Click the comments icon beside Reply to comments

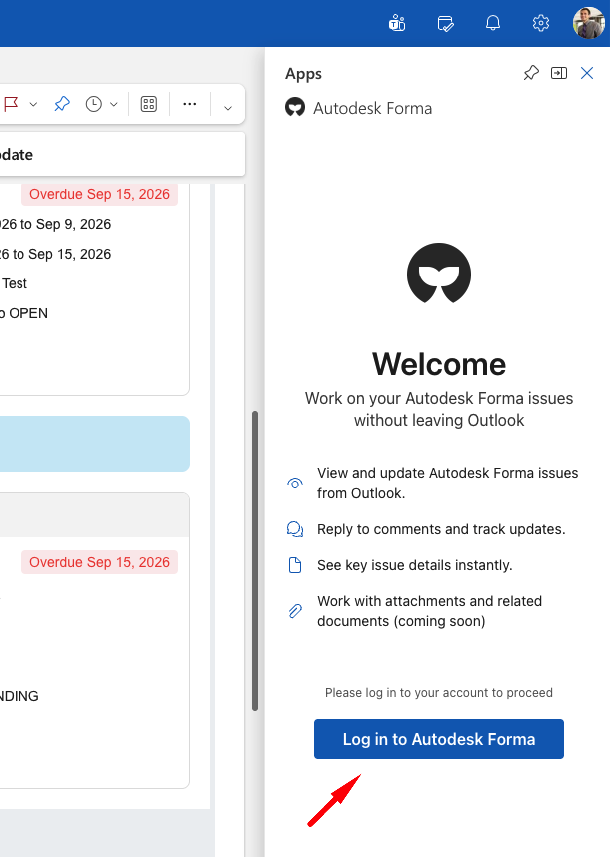(295, 529)
